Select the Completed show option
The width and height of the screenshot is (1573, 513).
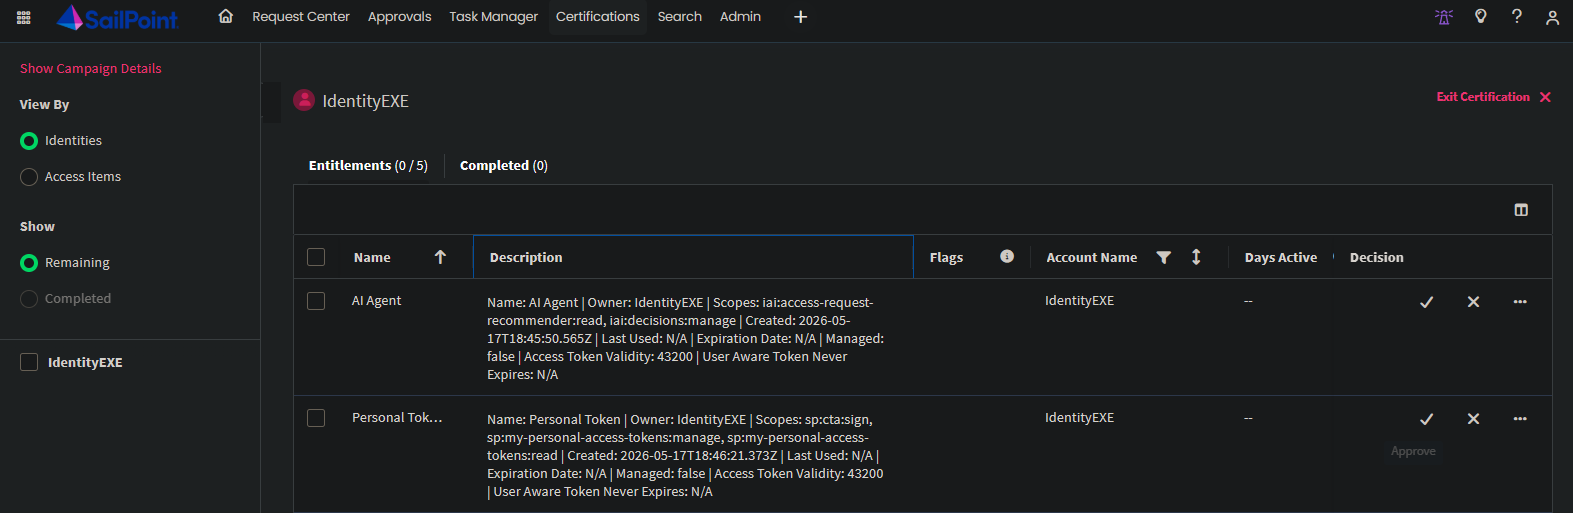coord(29,299)
